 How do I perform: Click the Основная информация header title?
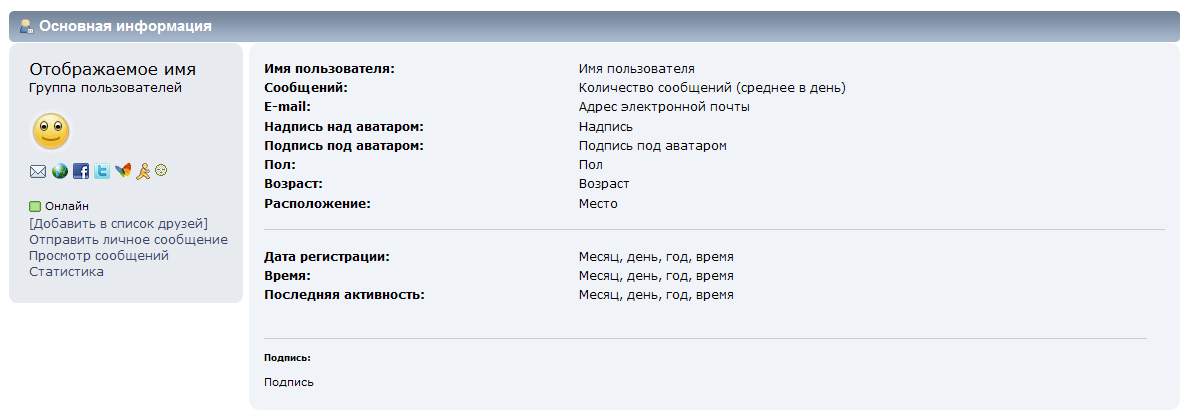(125, 26)
